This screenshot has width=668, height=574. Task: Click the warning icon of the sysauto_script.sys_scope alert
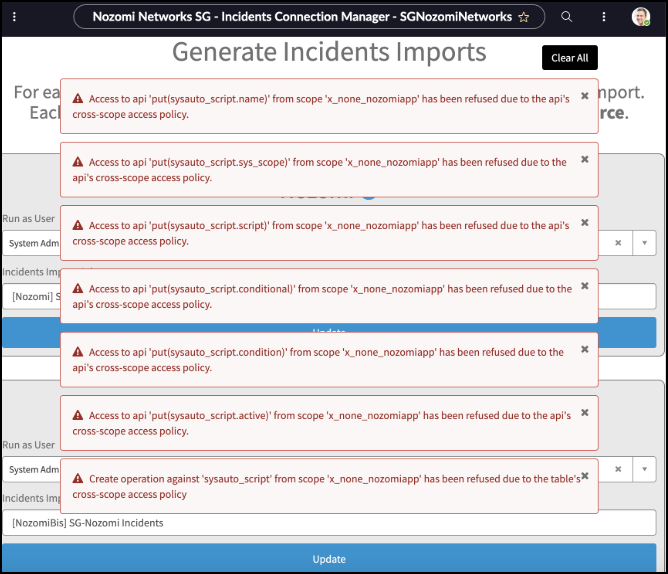click(78, 162)
